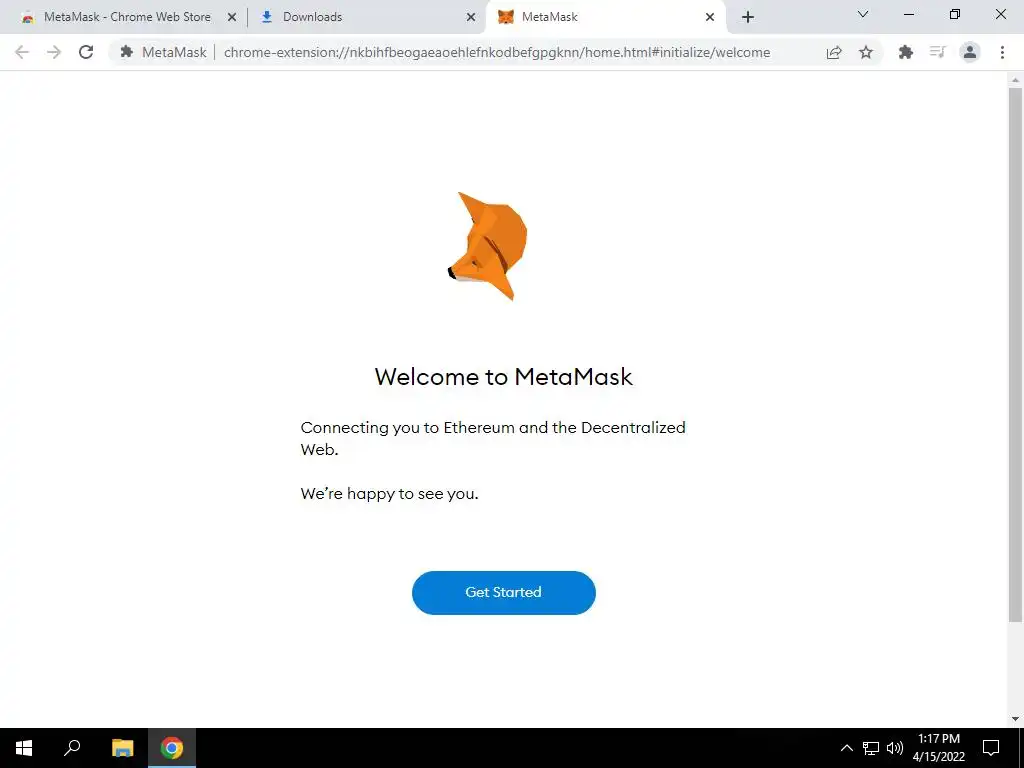Open the Windows Start menu

pos(24,748)
